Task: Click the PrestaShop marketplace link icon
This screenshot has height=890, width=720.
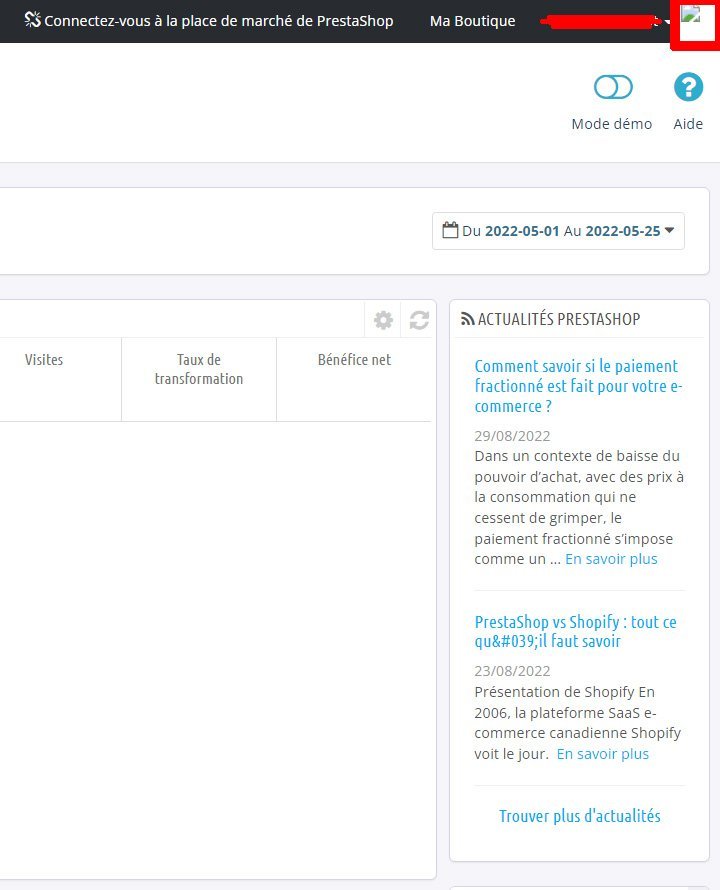Action: tap(32, 20)
